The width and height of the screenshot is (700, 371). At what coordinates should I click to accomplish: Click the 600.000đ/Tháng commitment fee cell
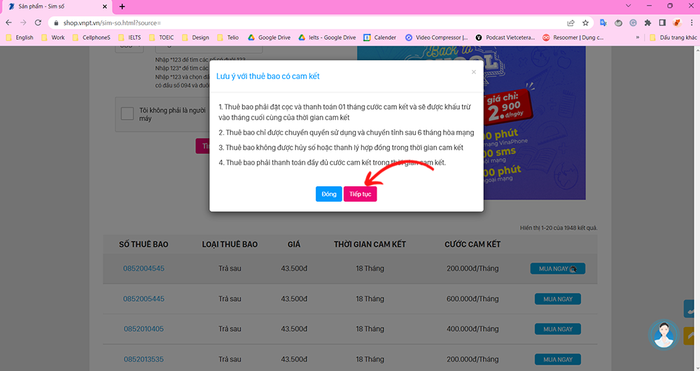tap(472, 299)
